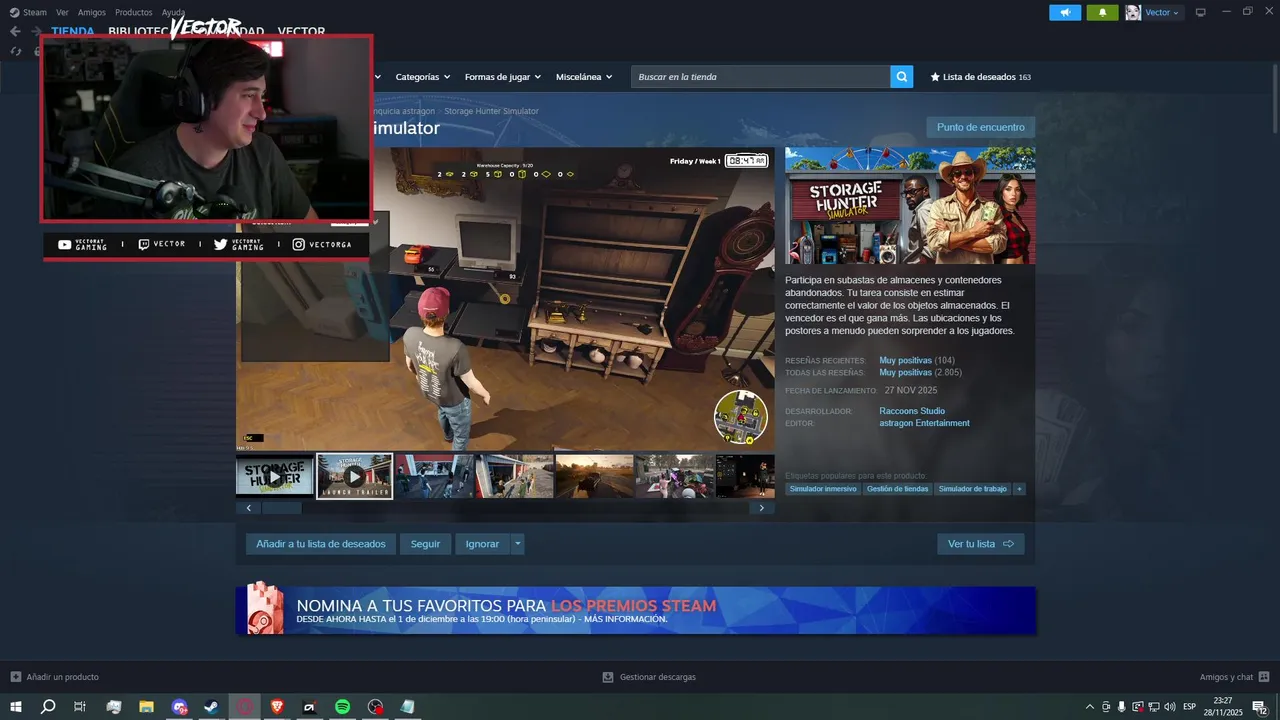The height and width of the screenshot is (720, 1280).
Task: Click the Premios Steam nomination banner
Action: click(636, 610)
